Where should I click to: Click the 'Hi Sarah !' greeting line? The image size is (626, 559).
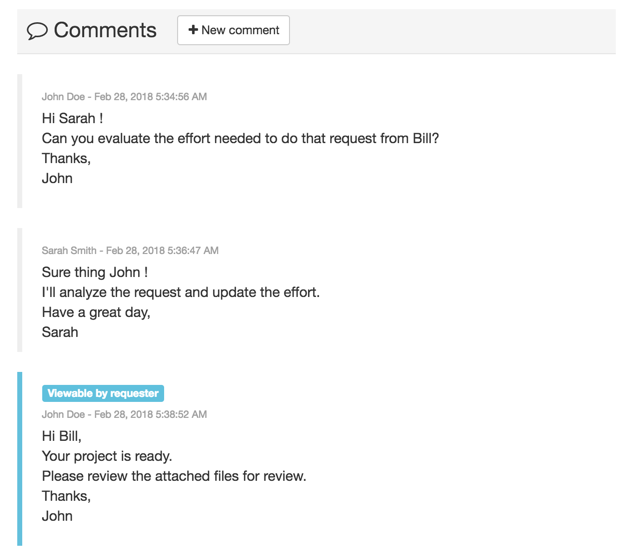73,119
